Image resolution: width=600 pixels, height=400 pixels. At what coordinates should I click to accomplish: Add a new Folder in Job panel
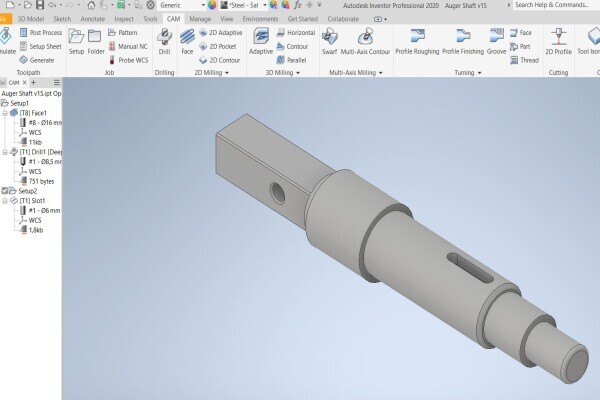coord(96,42)
